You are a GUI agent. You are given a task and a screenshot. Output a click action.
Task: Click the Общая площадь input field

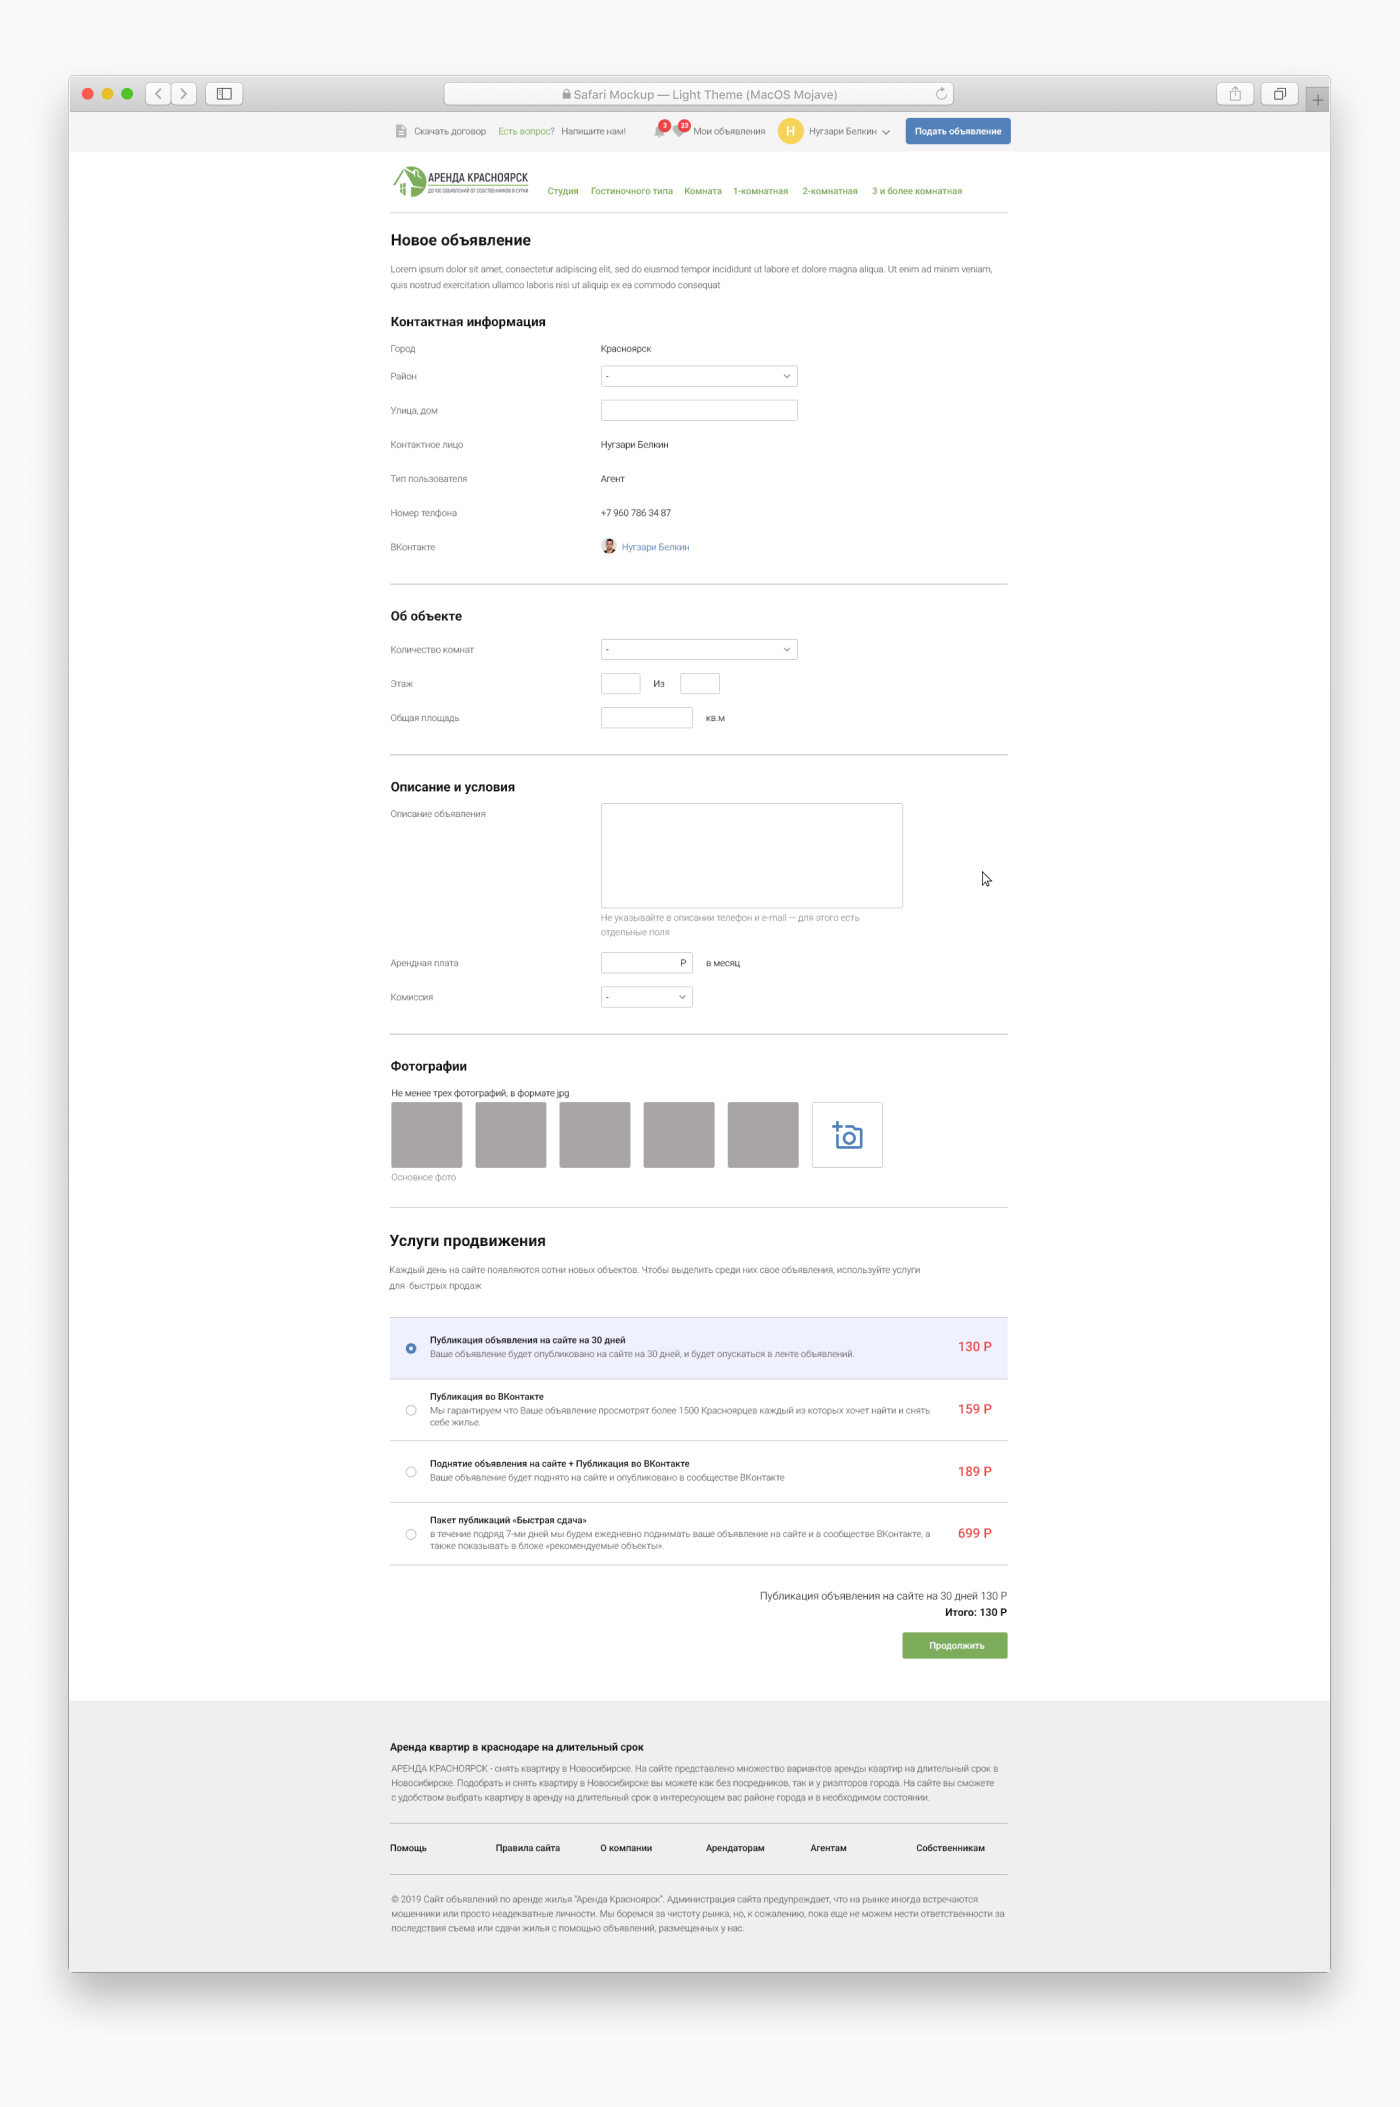(x=647, y=718)
